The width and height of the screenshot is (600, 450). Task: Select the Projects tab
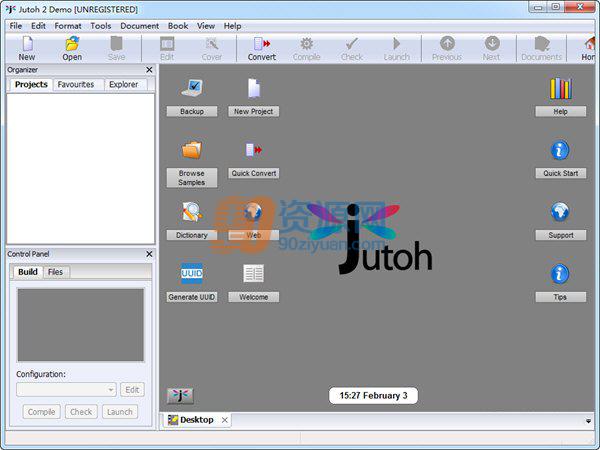(31, 85)
